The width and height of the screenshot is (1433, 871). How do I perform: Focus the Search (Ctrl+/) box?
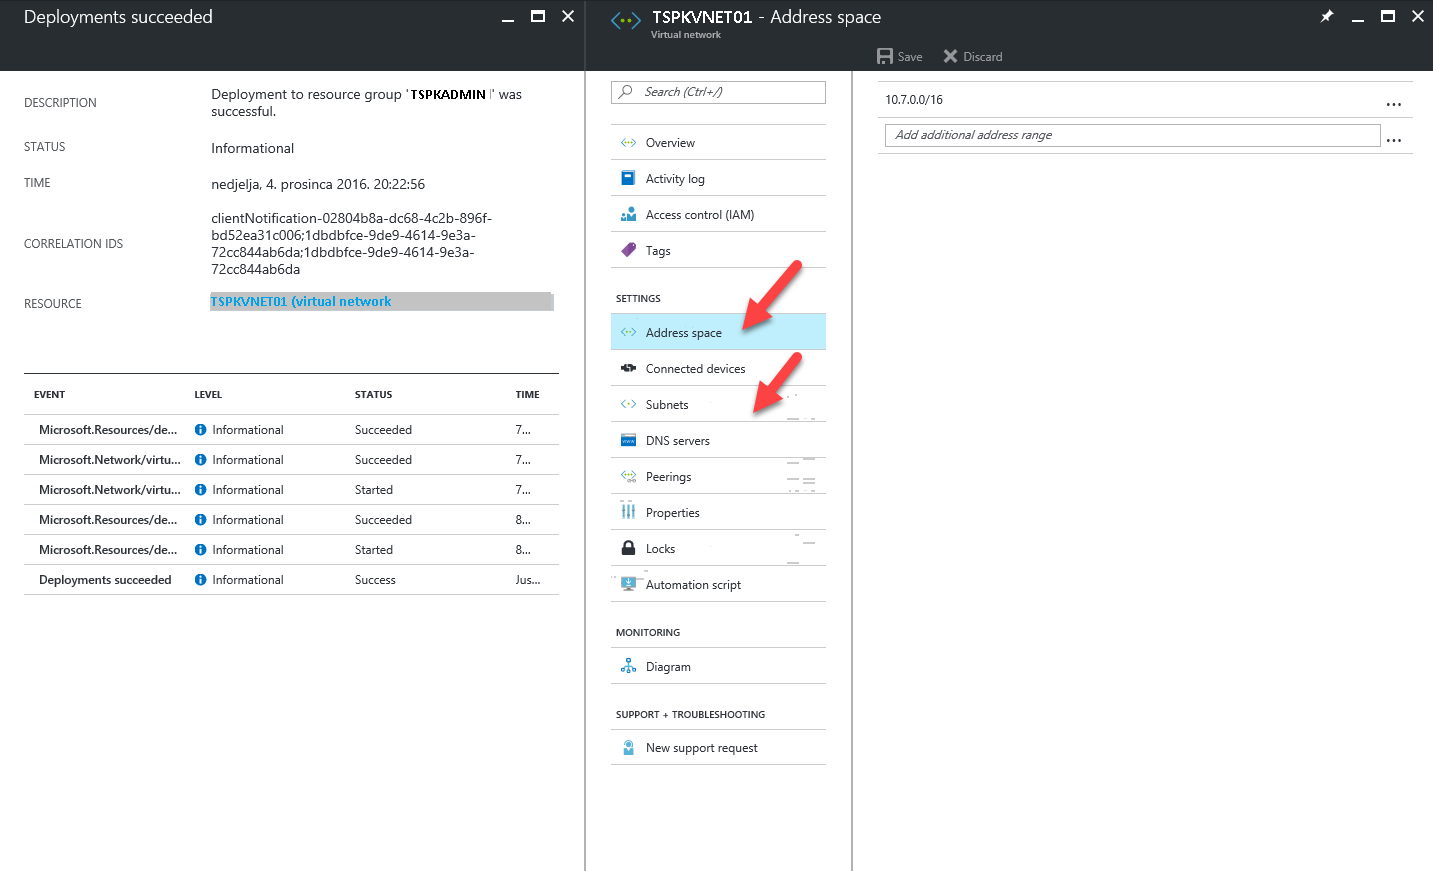pos(718,92)
